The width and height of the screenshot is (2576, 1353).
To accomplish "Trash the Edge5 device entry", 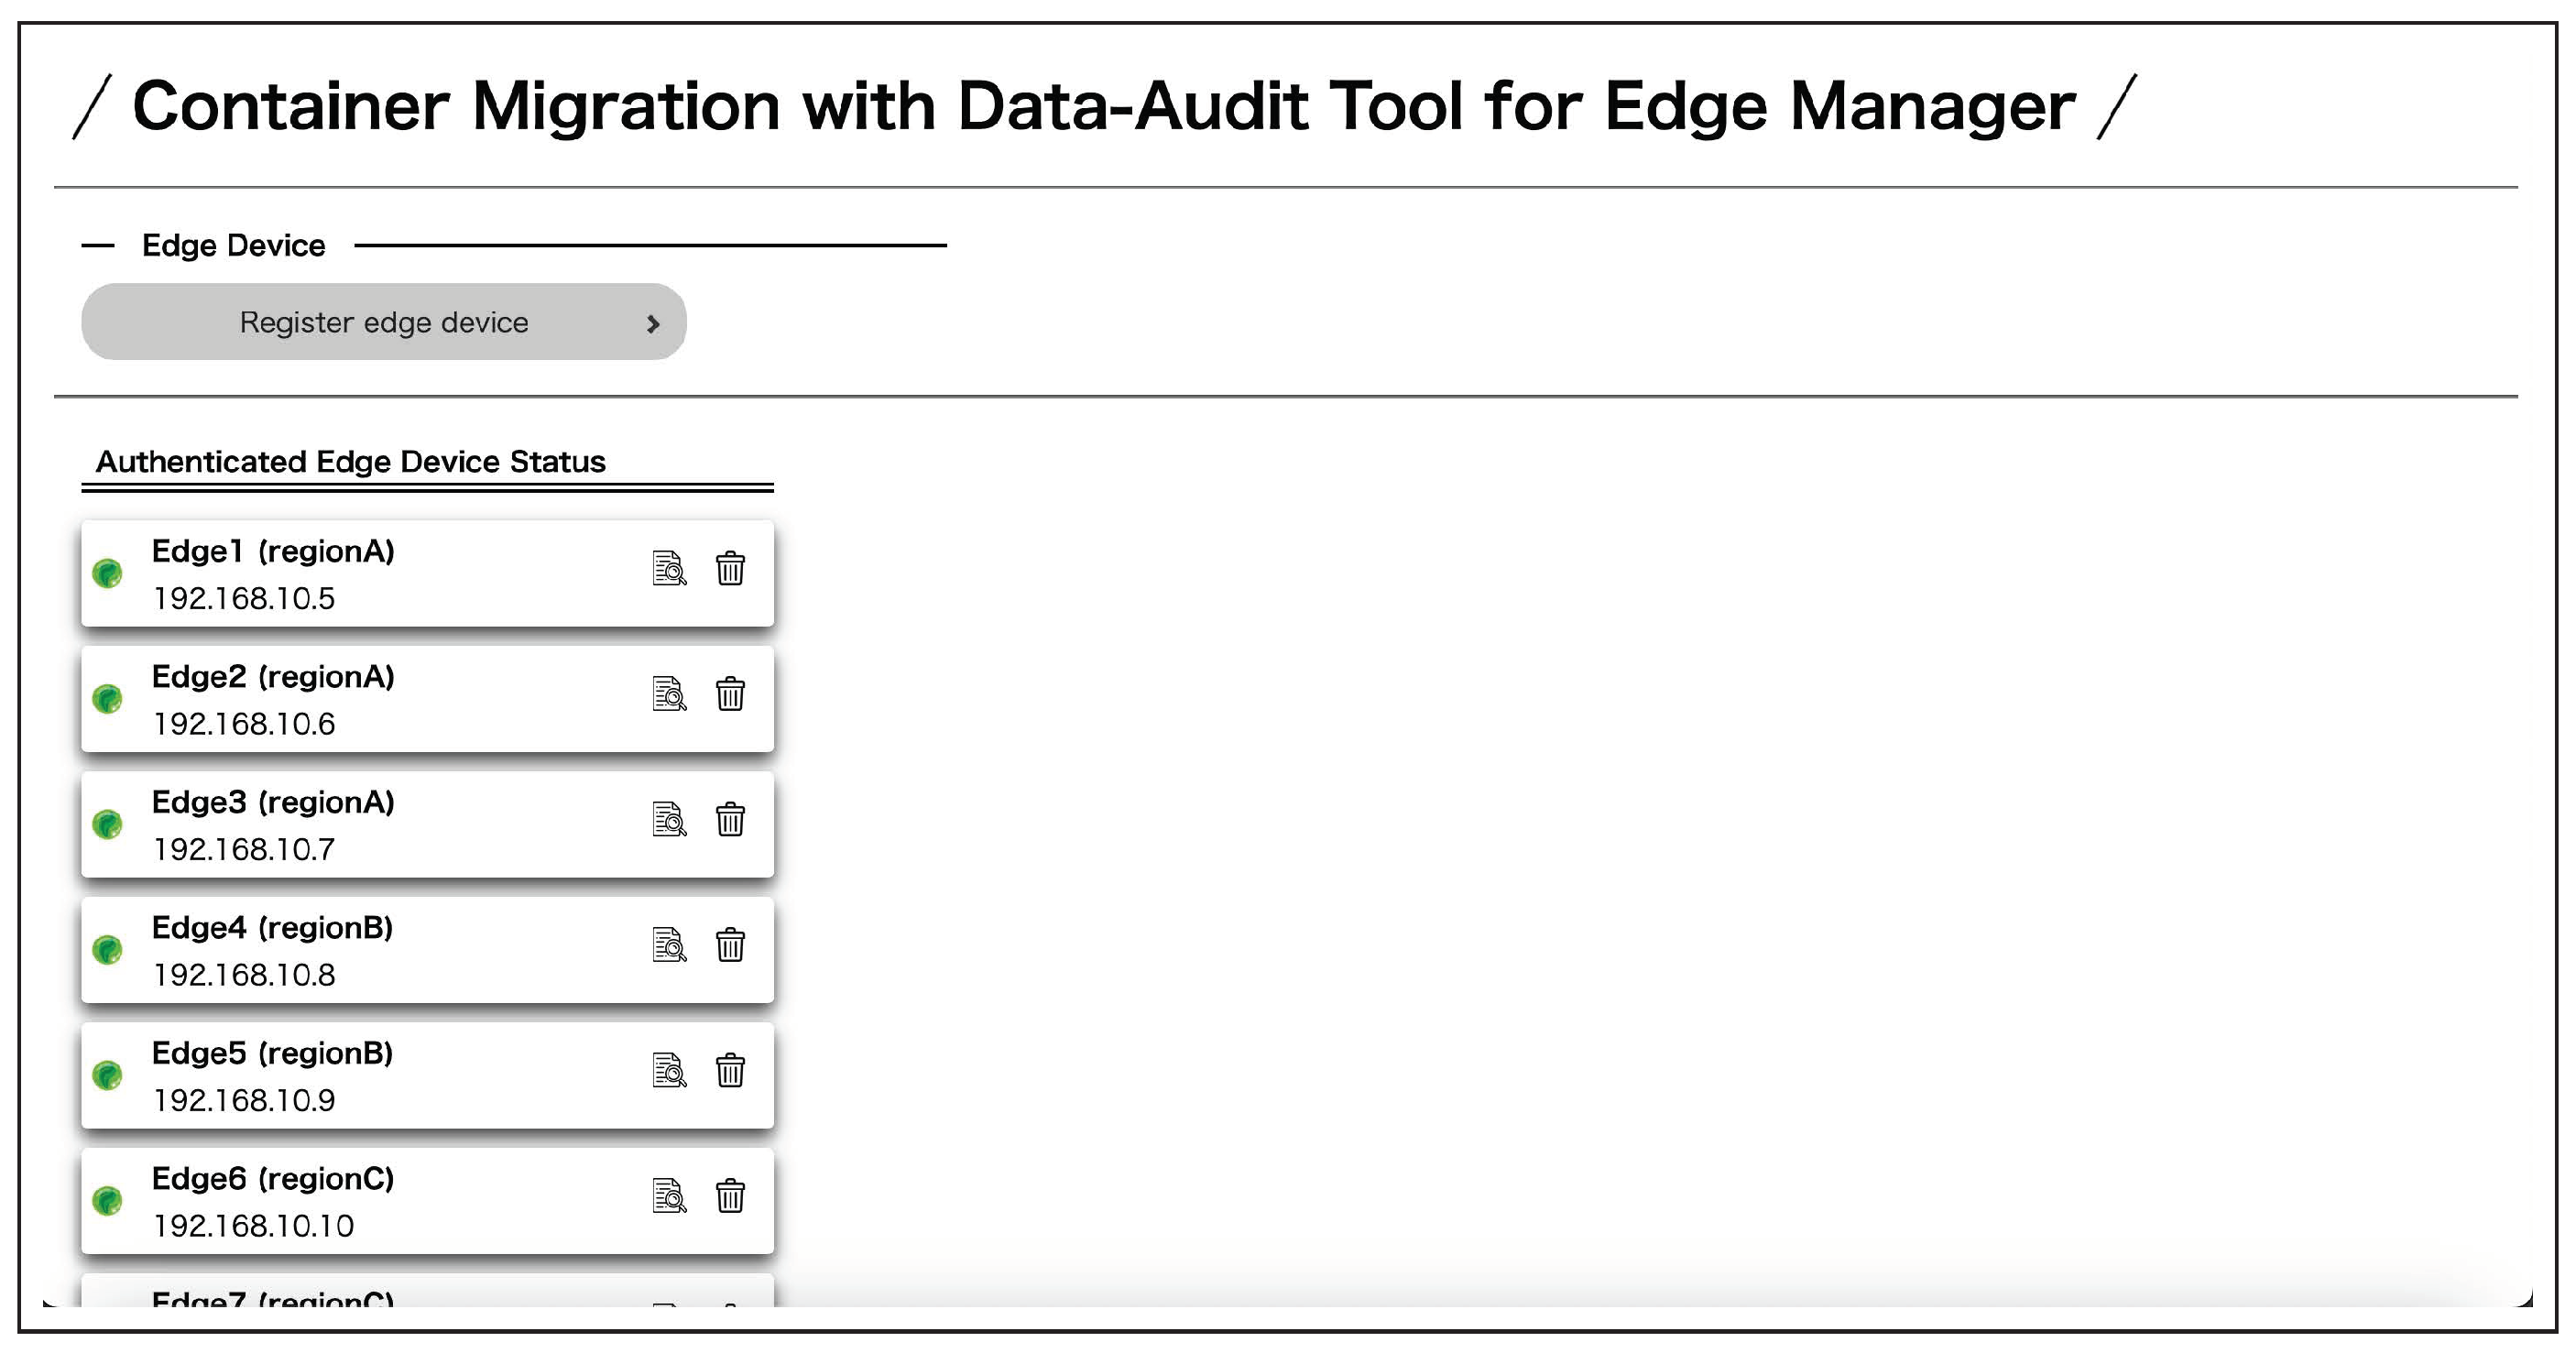I will 730,1070.
